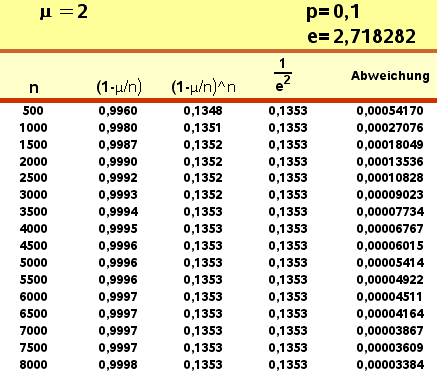Click the 1/e² fraction header
This screenshot has height=373, width=437.
tap(283, 75)
